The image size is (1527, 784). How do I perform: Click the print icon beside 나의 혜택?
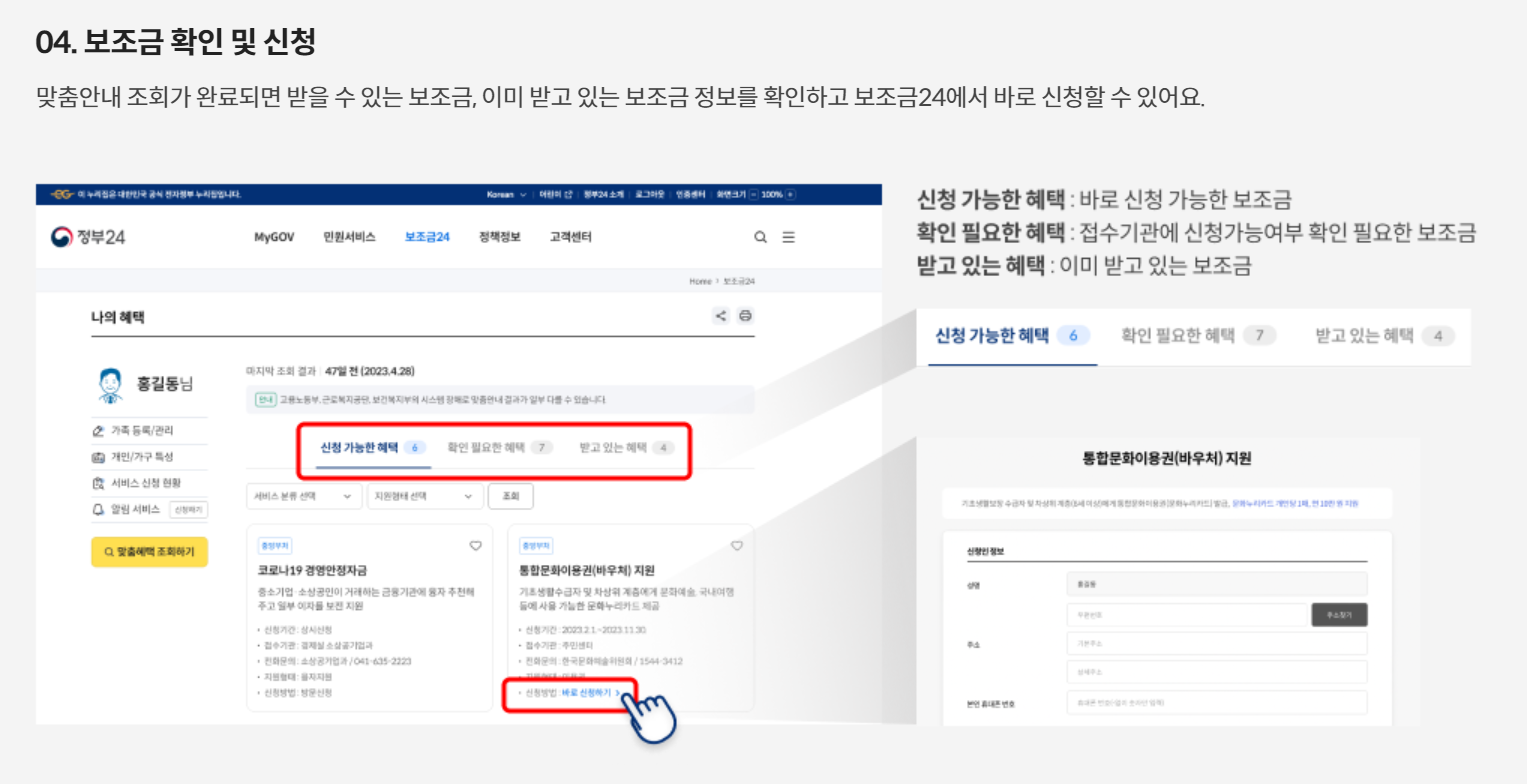coord(745,316)
